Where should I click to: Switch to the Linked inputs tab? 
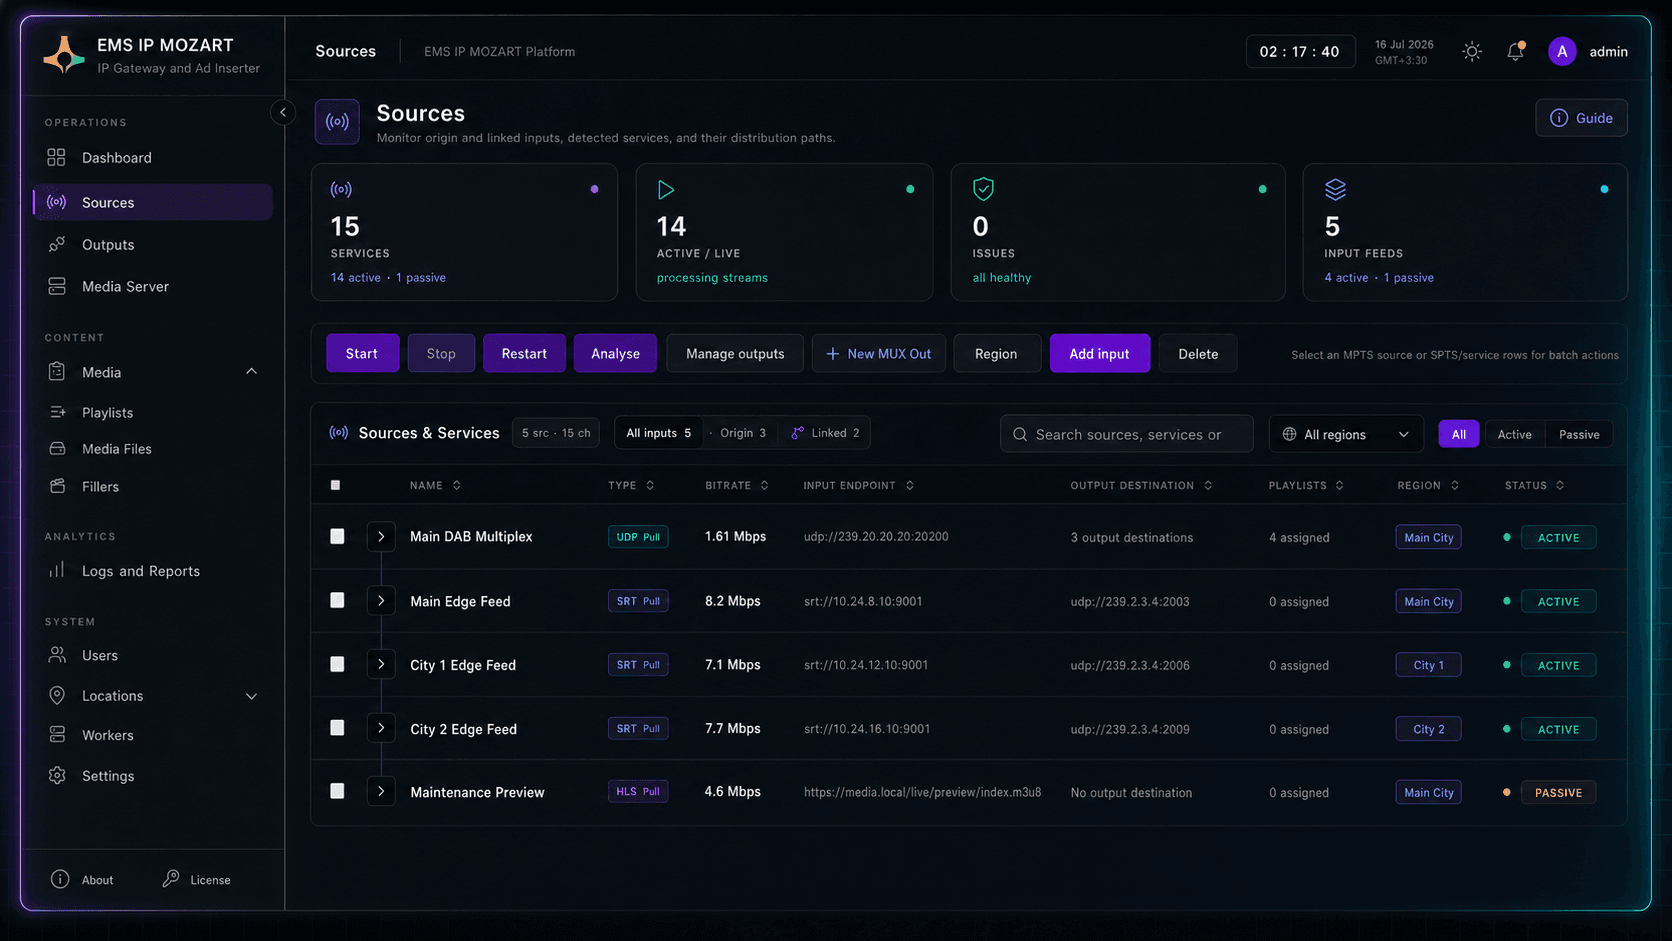pyautogui.click(x=826, y=433)
